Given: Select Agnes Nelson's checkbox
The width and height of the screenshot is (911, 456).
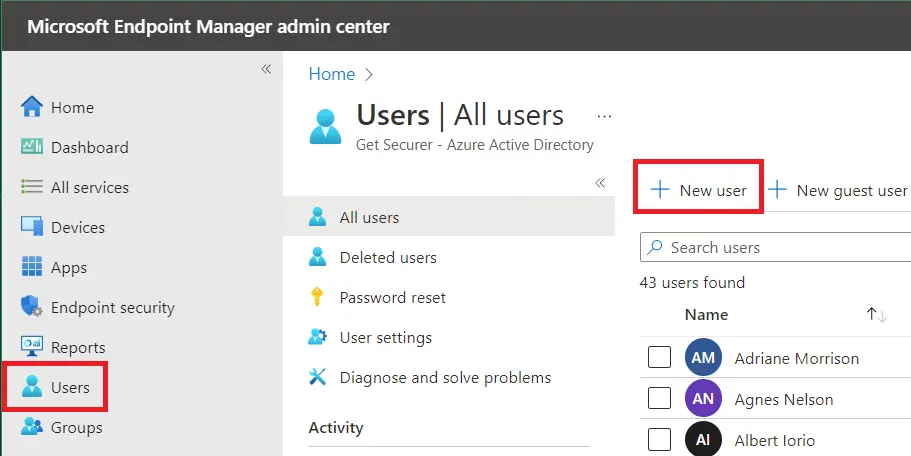Looking at the screenshot, I should (659, 399).
